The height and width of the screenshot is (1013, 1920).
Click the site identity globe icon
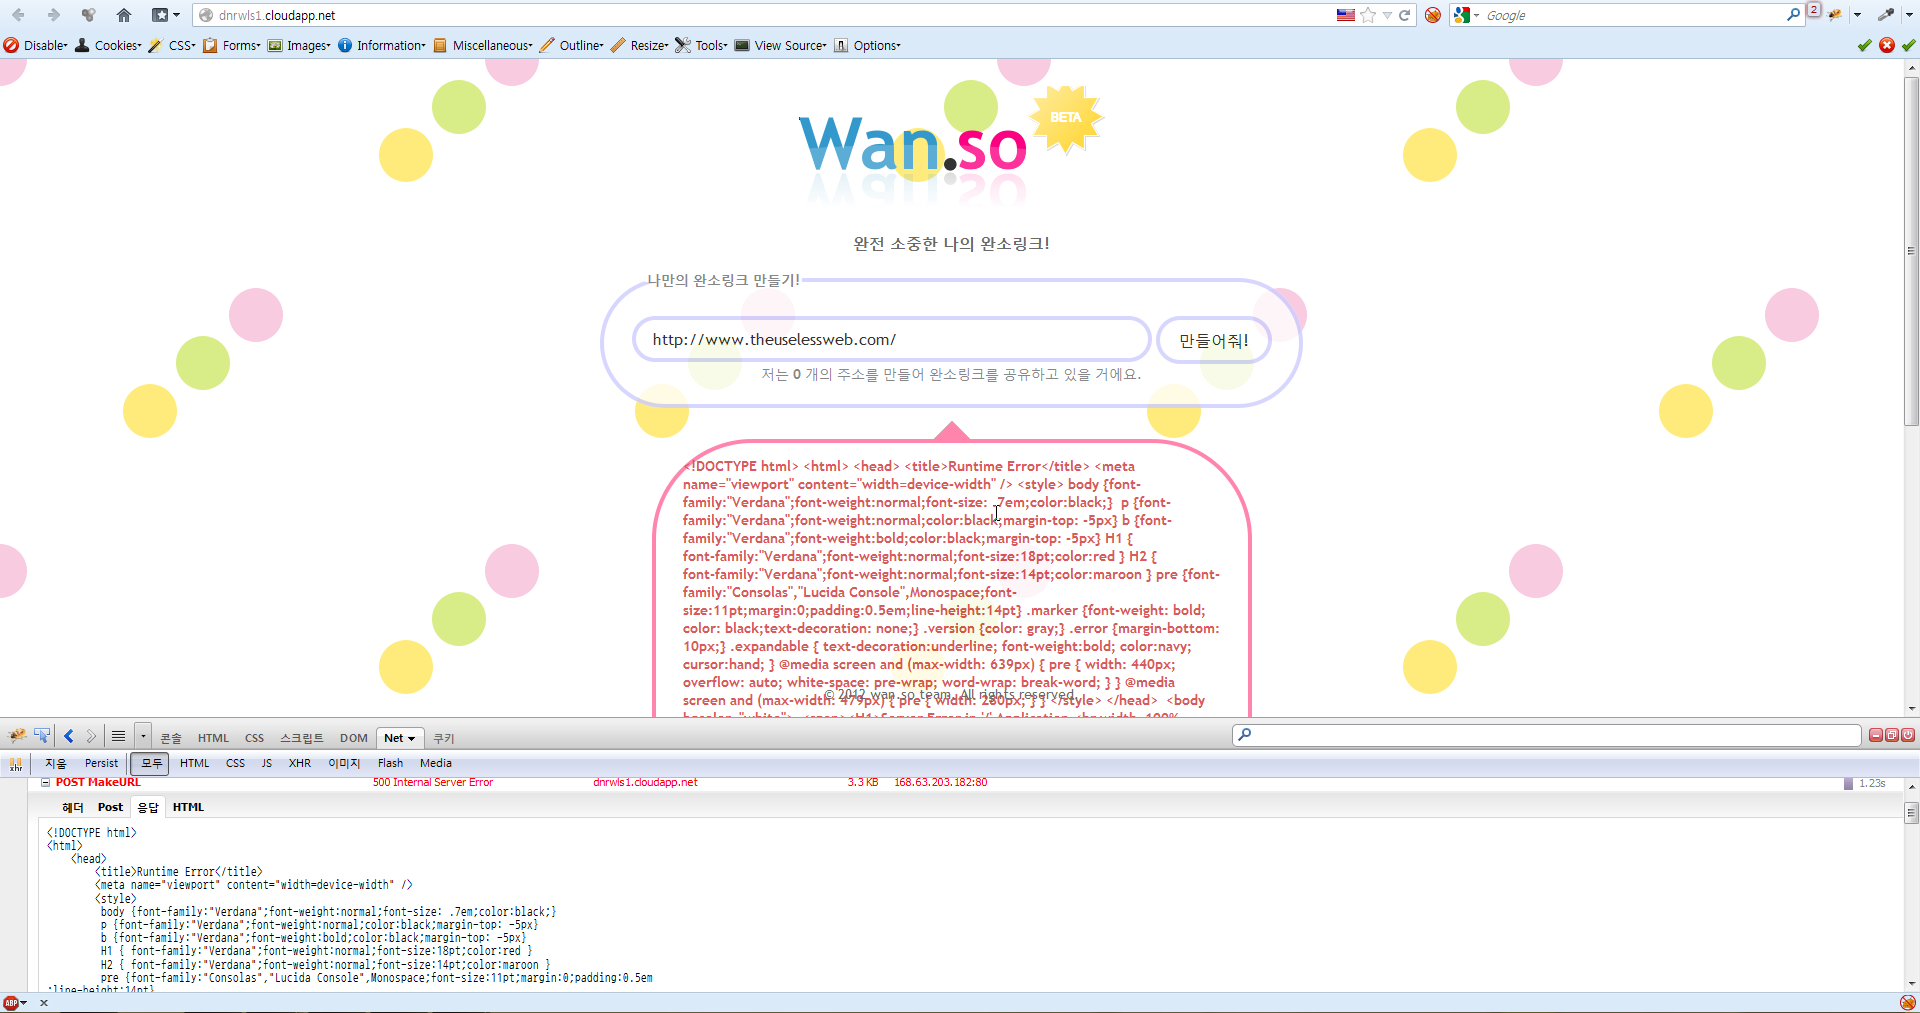[206, 15]
